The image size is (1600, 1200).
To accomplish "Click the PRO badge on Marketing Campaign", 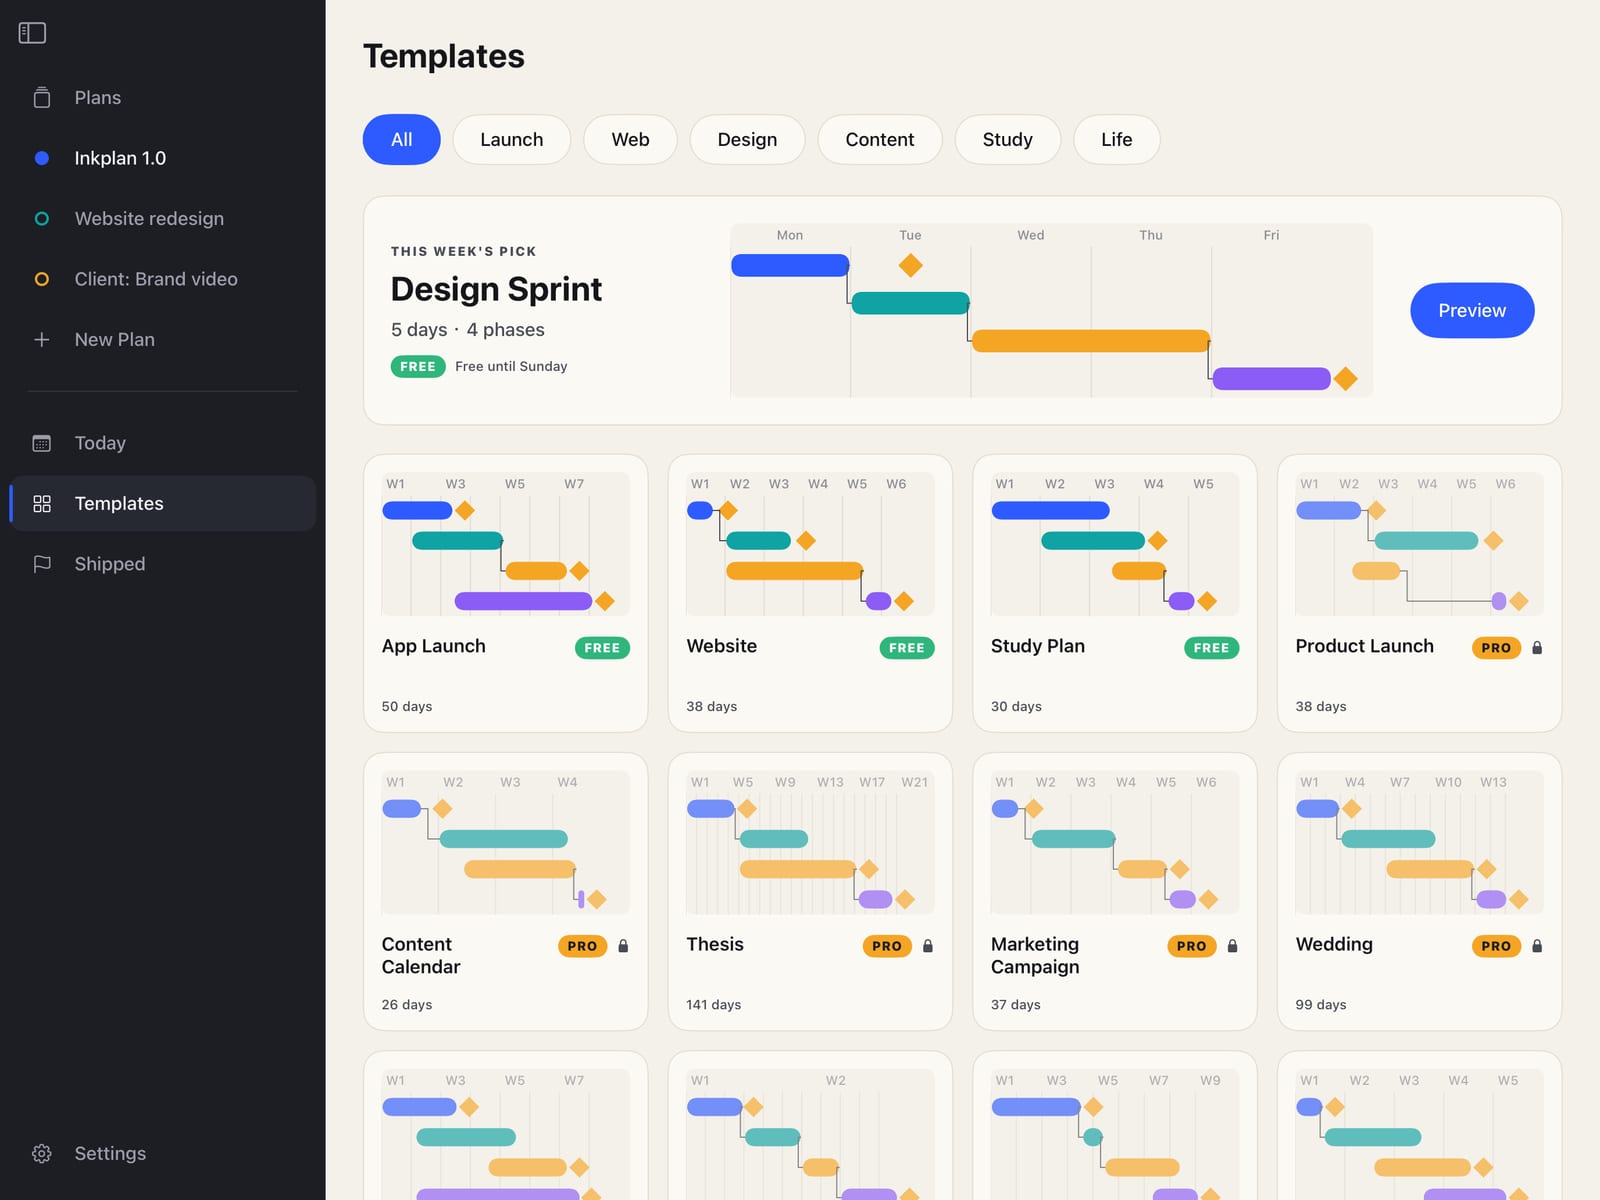I will (1192, 946).
